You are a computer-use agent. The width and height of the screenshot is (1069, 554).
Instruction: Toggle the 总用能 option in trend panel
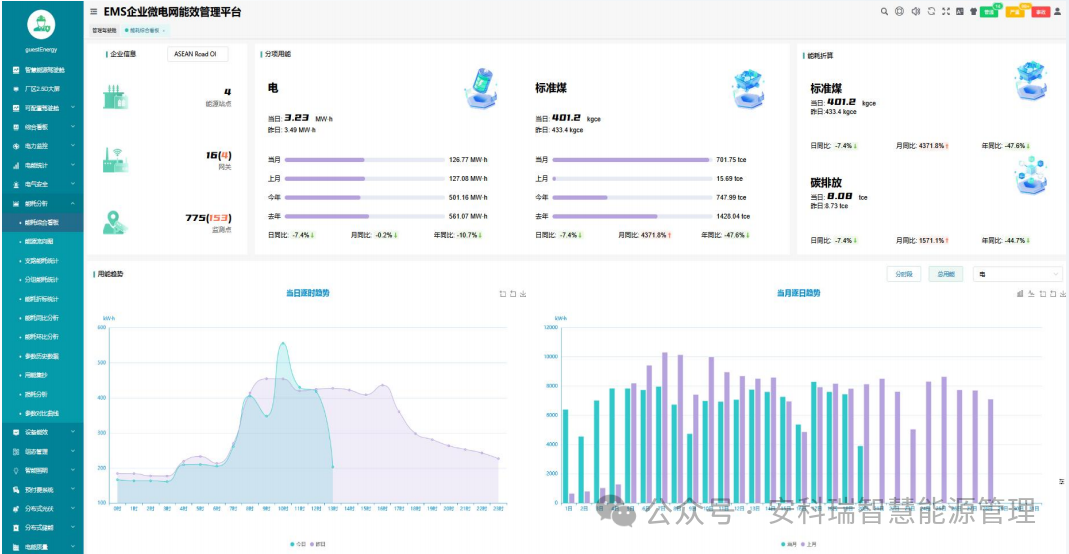(945, 274)
